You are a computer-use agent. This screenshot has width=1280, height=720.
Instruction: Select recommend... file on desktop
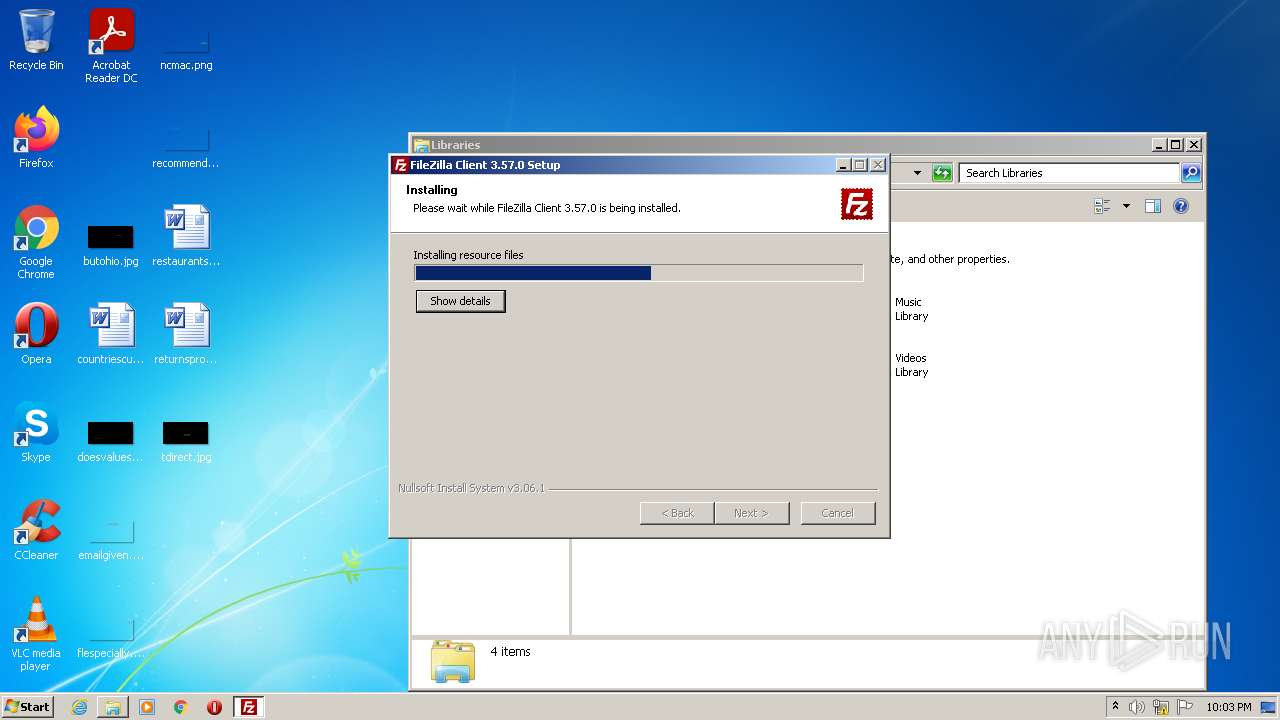click(186, 148)
